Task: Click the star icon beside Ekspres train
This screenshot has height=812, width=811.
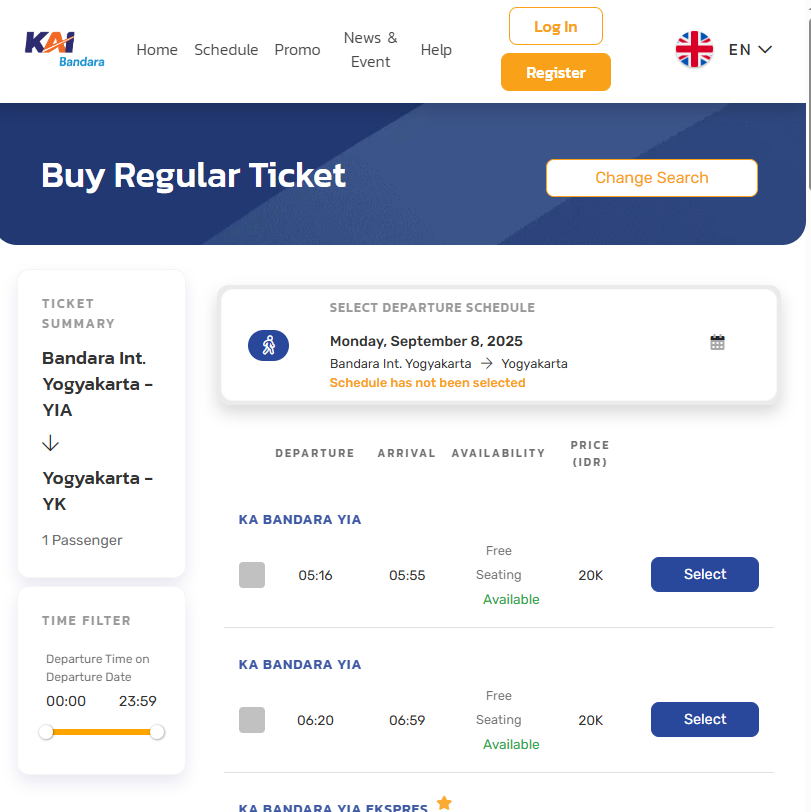Action: pos(444,802)
